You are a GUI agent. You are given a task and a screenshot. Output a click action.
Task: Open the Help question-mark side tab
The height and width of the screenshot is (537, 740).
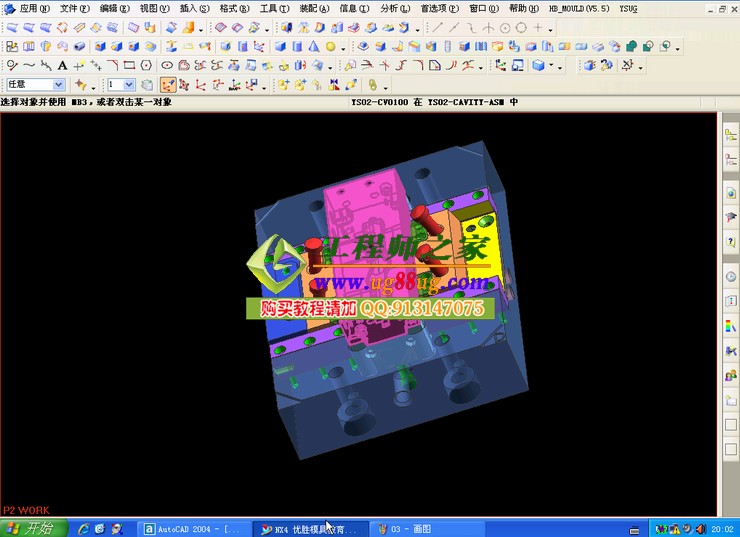[x=731, y=242]
